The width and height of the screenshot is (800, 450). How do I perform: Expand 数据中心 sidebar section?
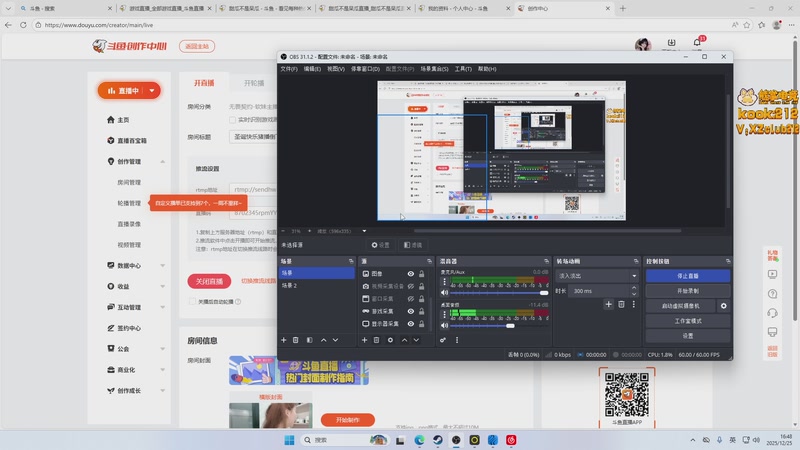[162, 266]
